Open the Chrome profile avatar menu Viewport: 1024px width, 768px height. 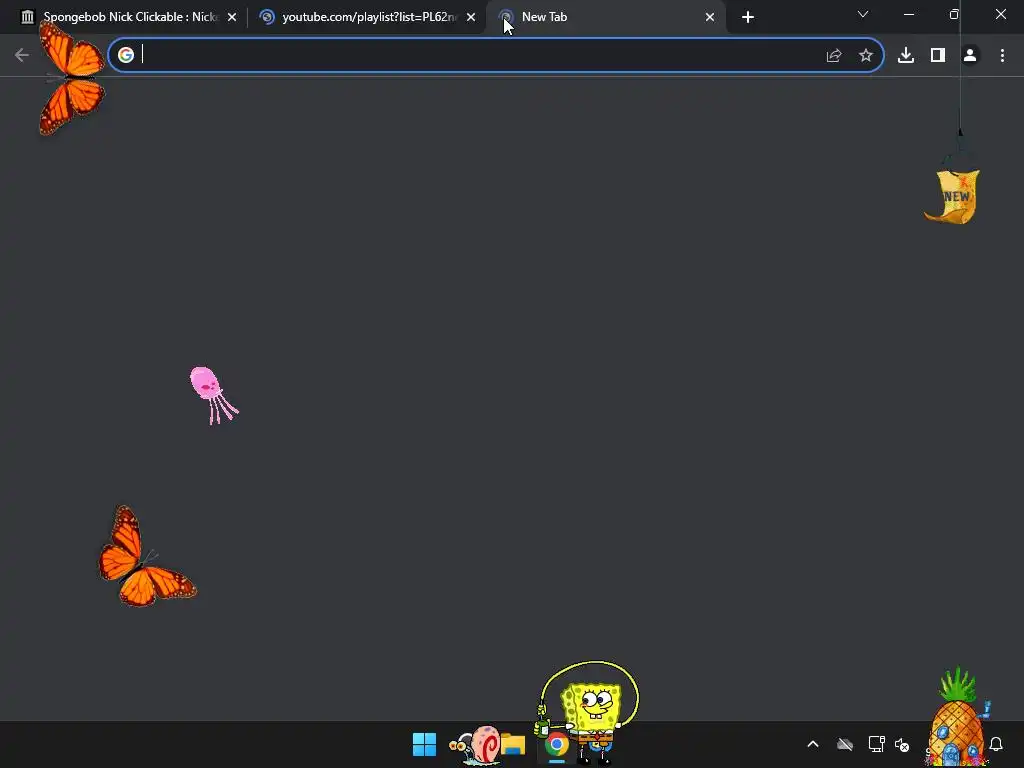pyautogui.click(x=970, y=56)
